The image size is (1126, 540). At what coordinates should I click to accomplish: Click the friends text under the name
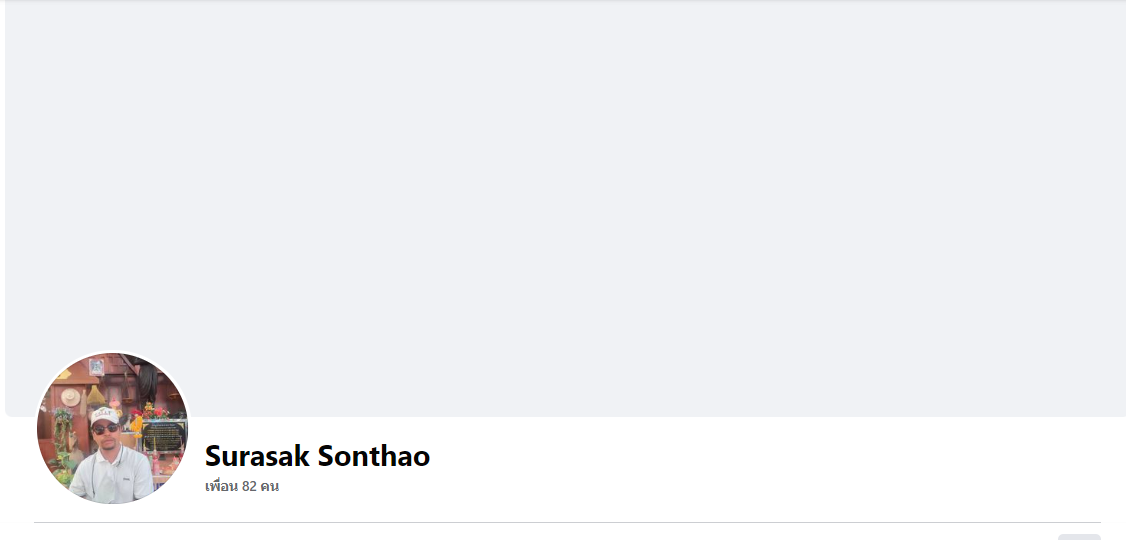(x=242, y=487)
